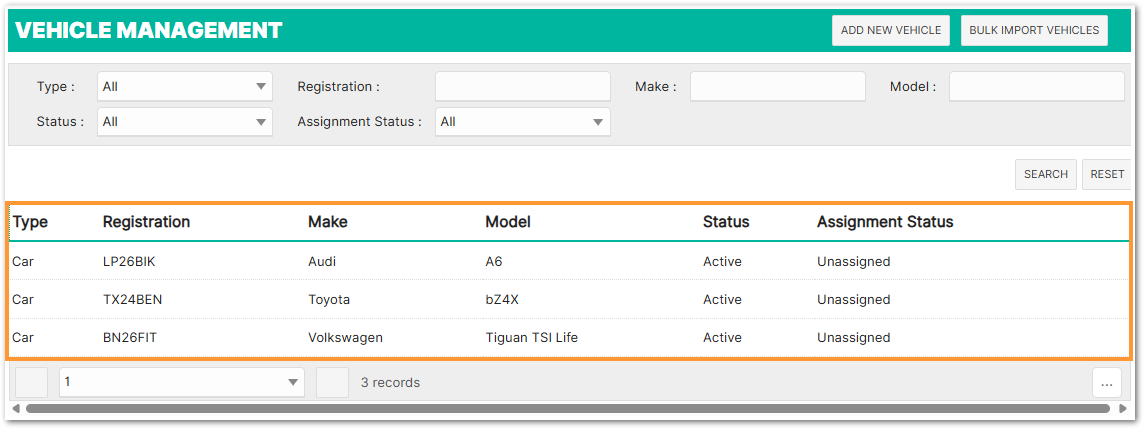Select the Model filter input box

point(1036,87)
